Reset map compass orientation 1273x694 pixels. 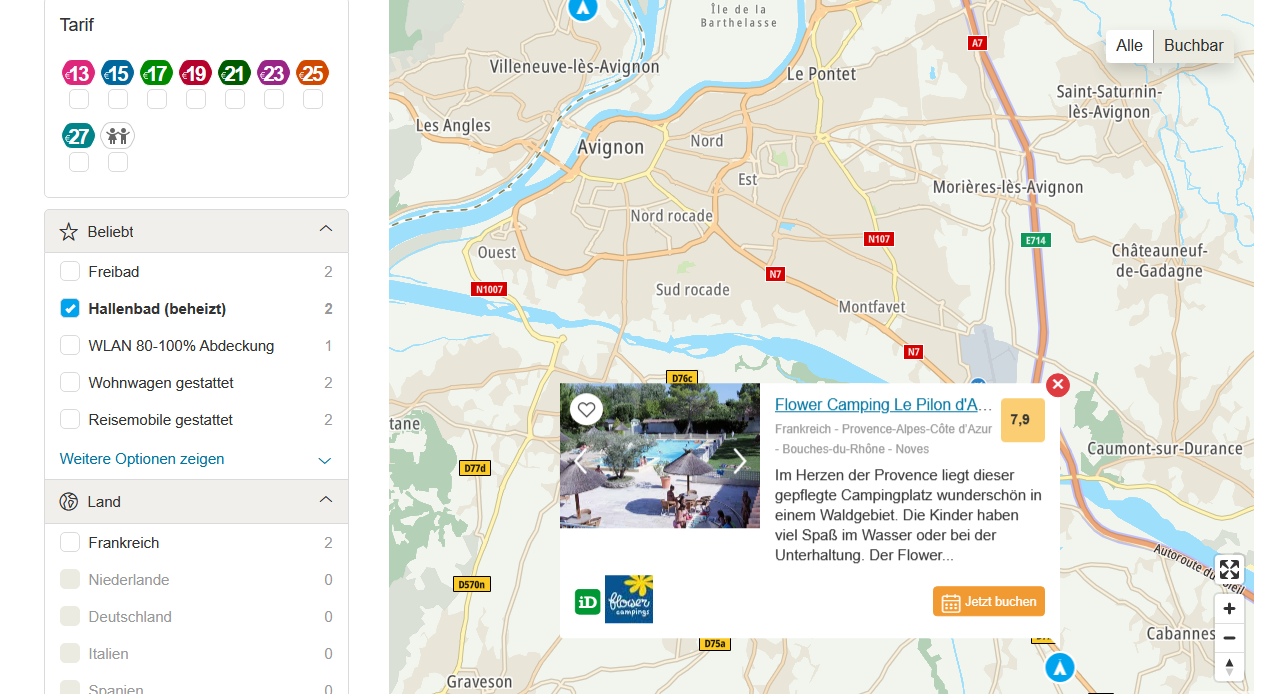pyautogui.click(x=1229, y=666)
